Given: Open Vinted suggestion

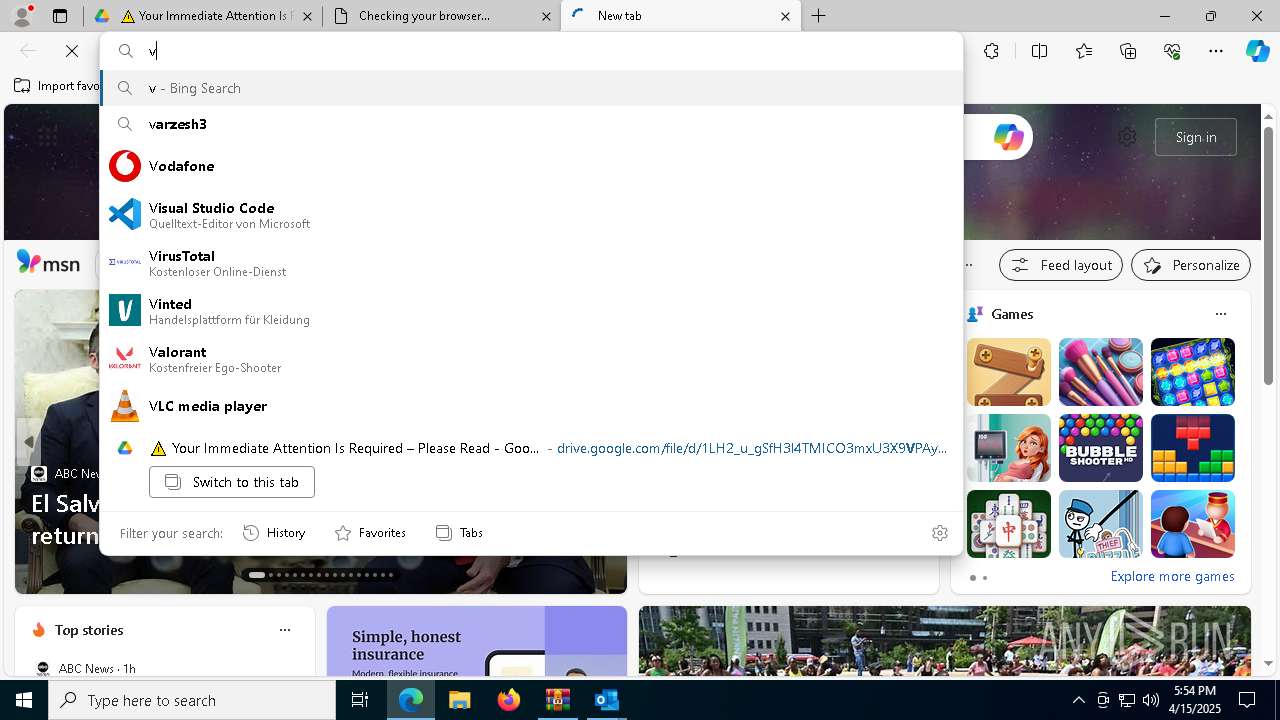Looking at the screenshot, I should pyautogui.click(x=531, y=311).
